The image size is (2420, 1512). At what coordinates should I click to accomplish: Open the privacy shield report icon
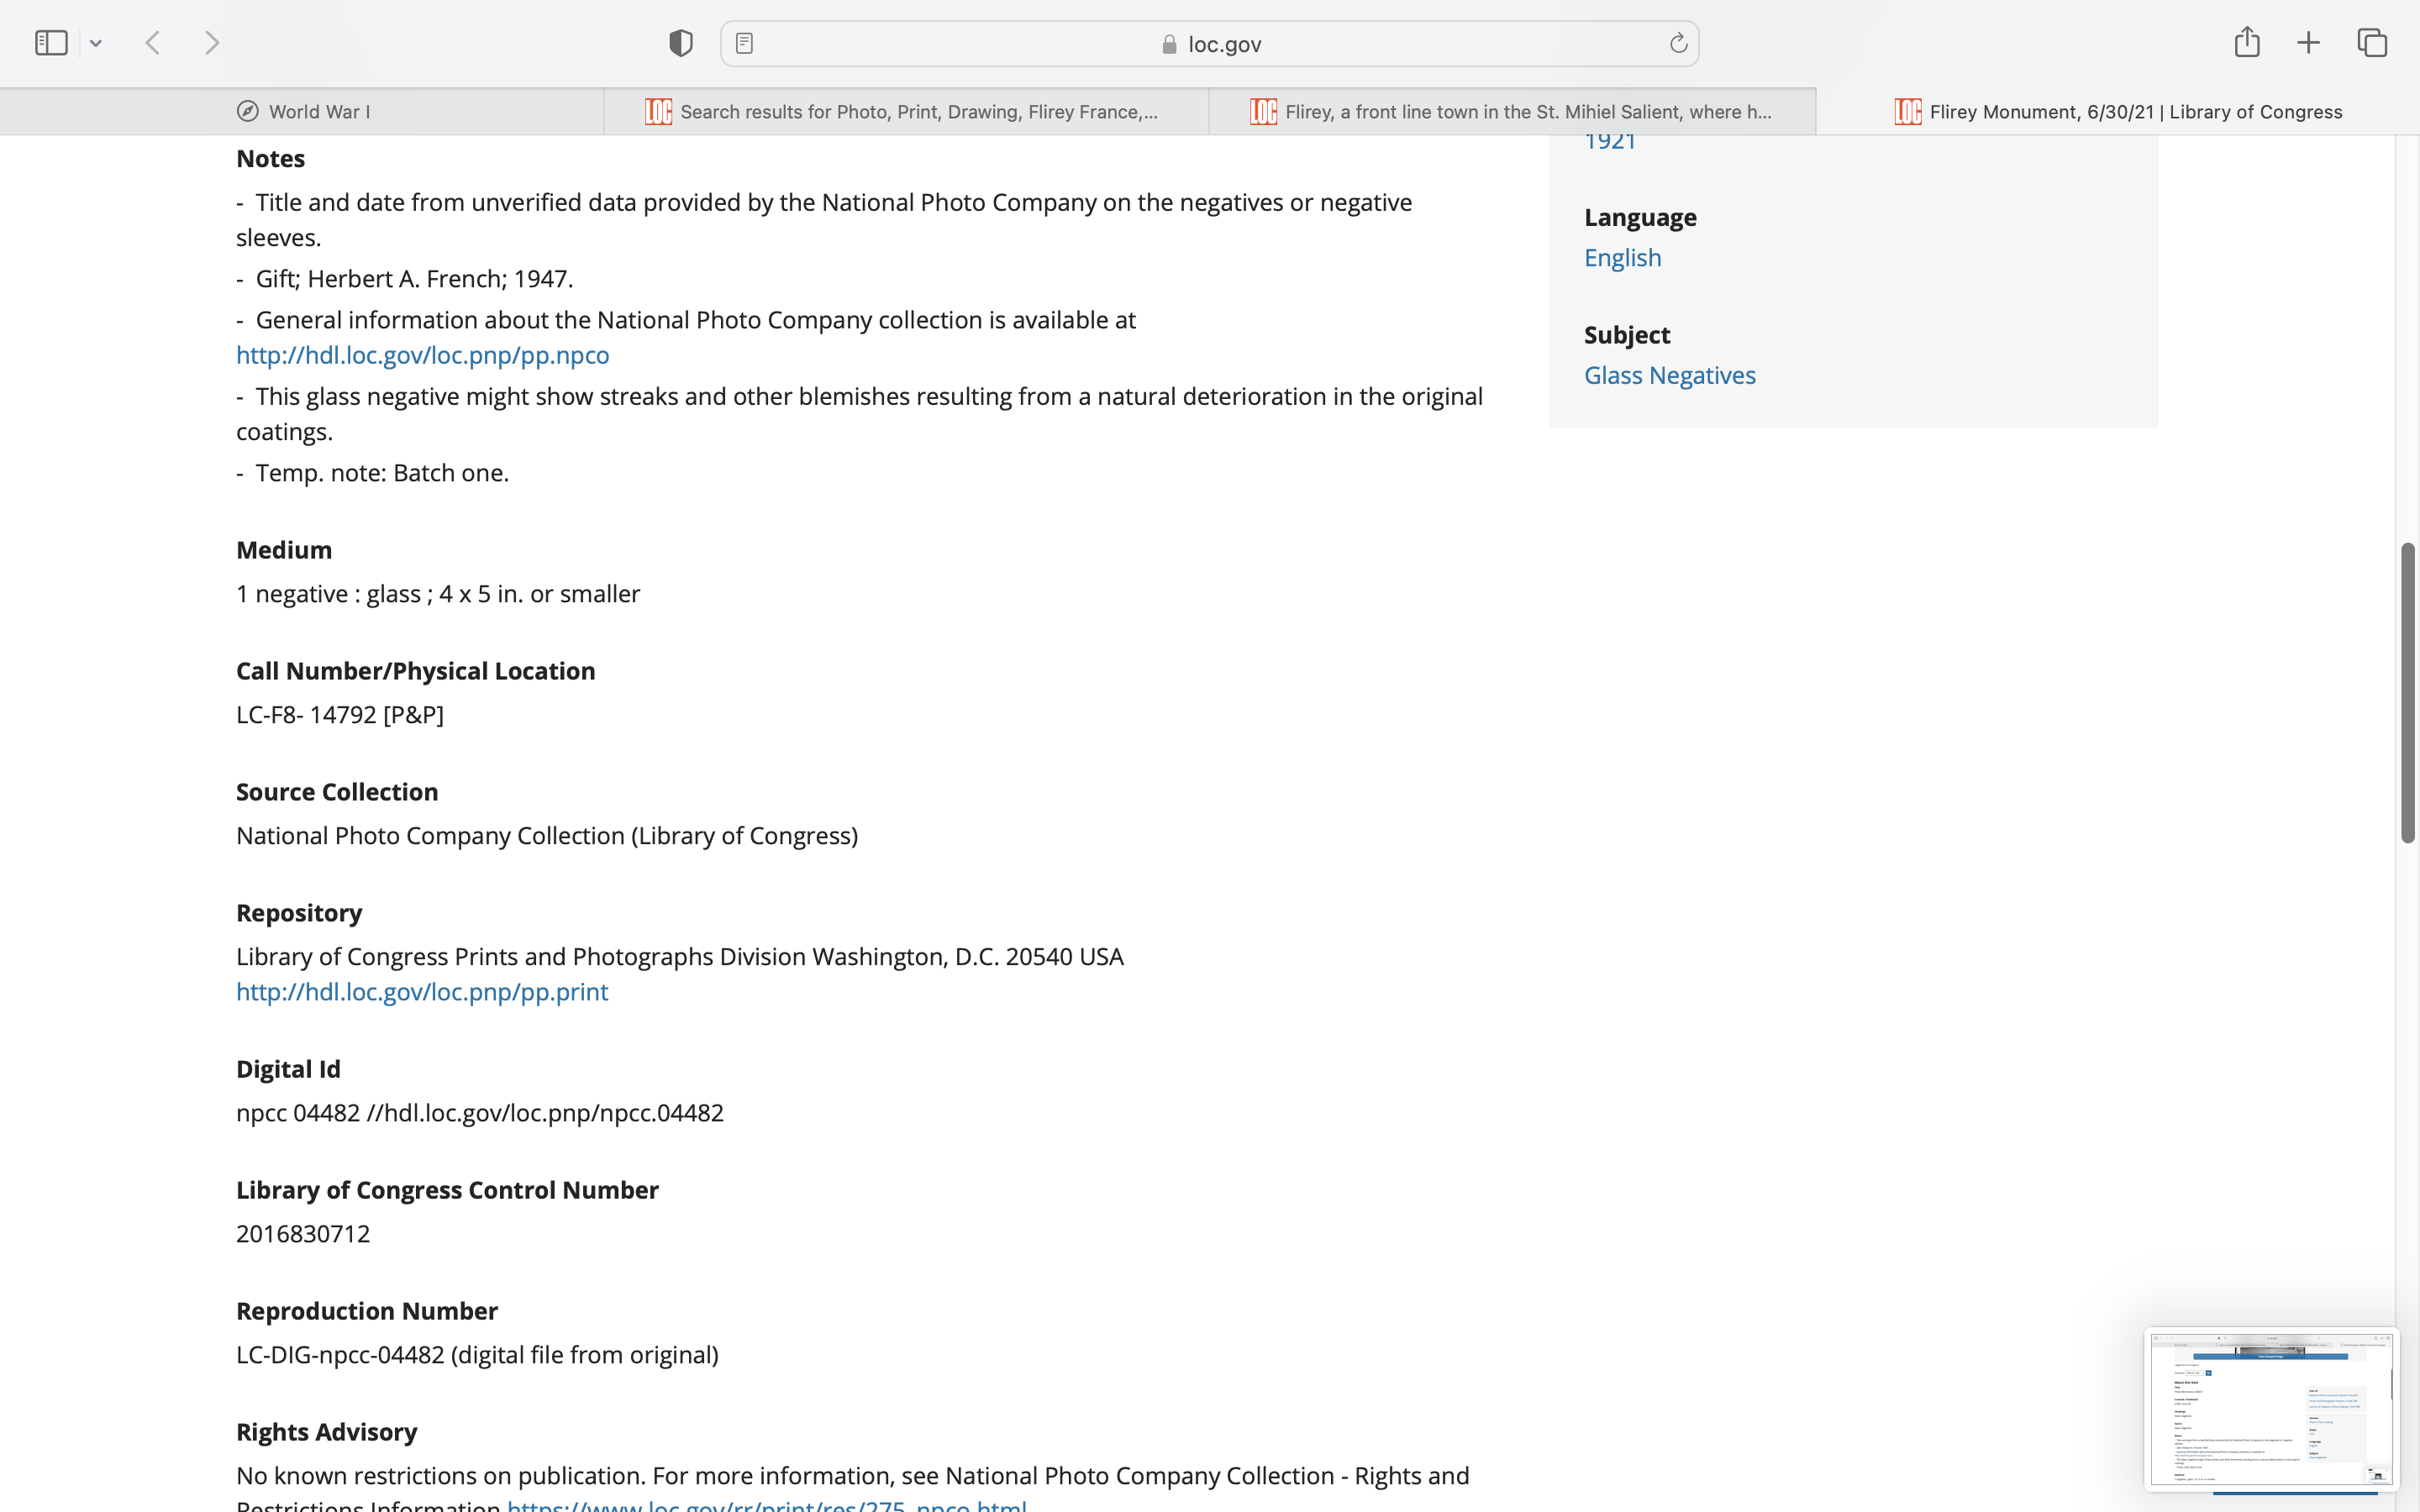pyautogui.click(x=680, y=43)
